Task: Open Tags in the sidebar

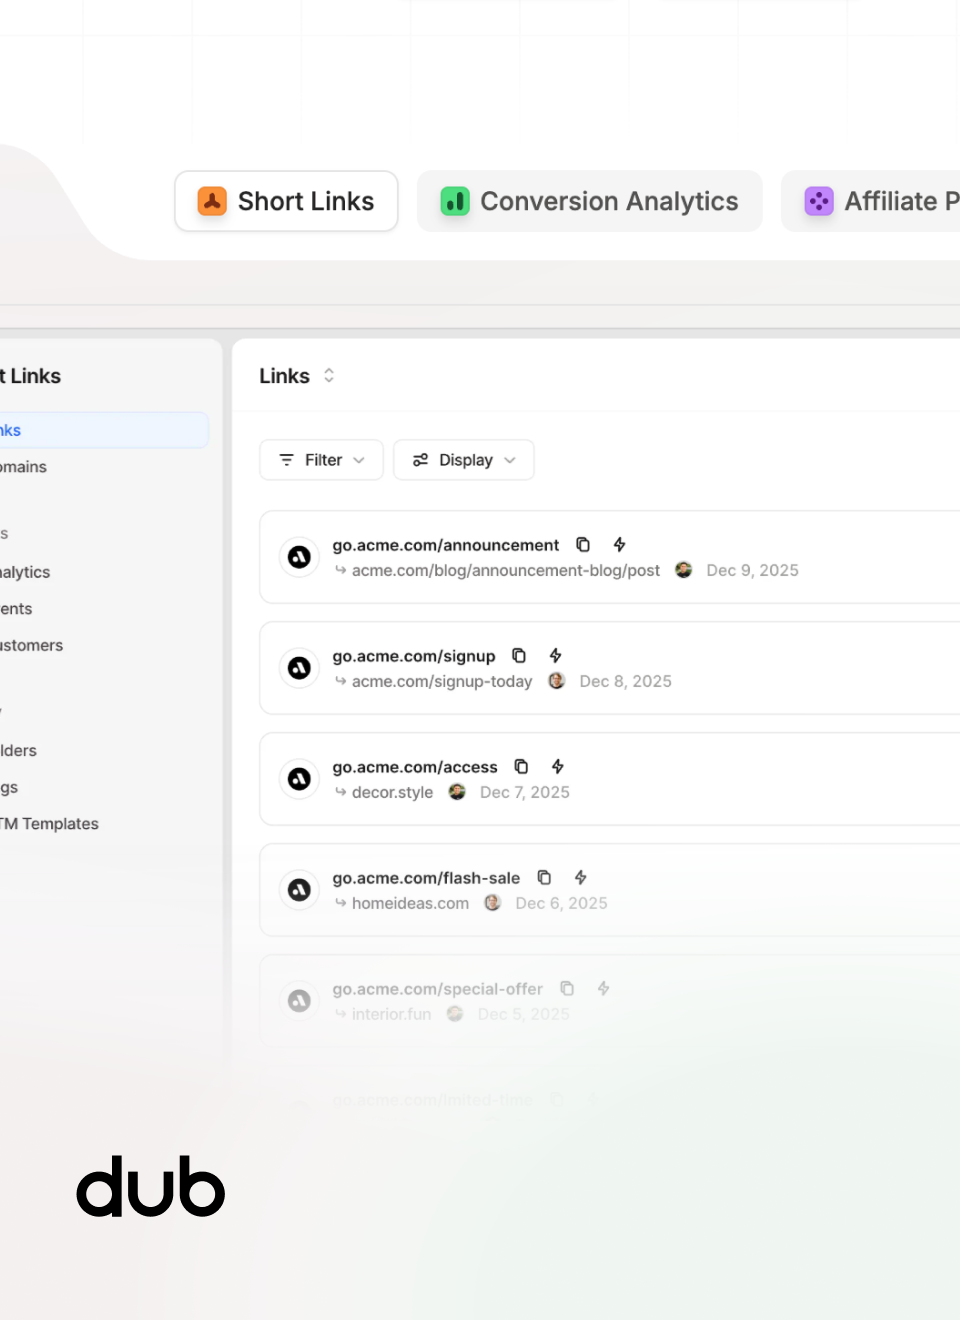Action: (9, 788)
